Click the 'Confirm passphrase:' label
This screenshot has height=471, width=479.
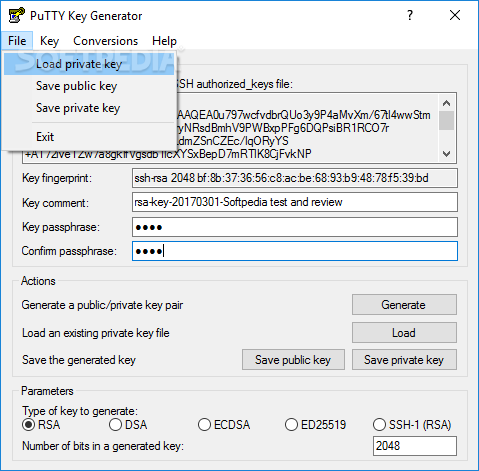coord(69,251)
